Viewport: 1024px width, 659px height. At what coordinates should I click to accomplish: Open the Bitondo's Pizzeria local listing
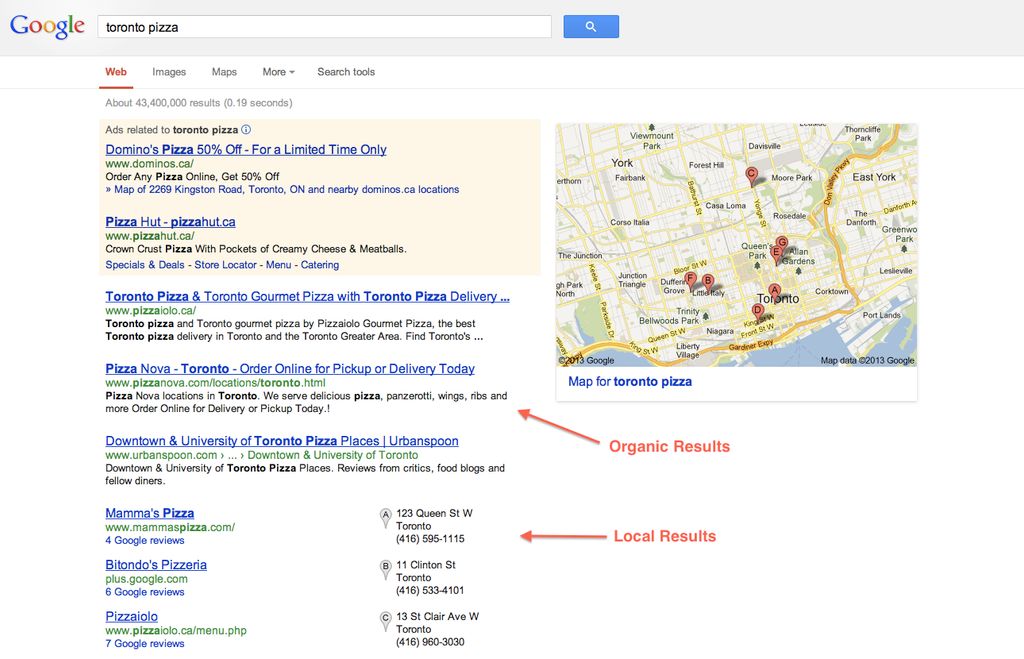click(156, 565)
